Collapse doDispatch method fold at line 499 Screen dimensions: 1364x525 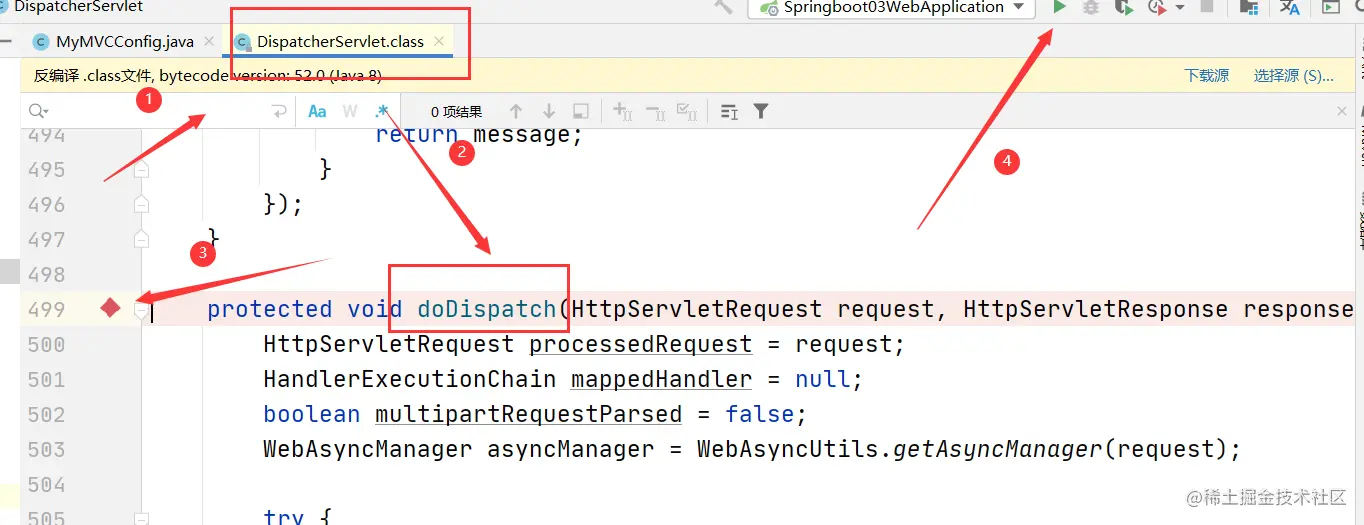(141, 310)
